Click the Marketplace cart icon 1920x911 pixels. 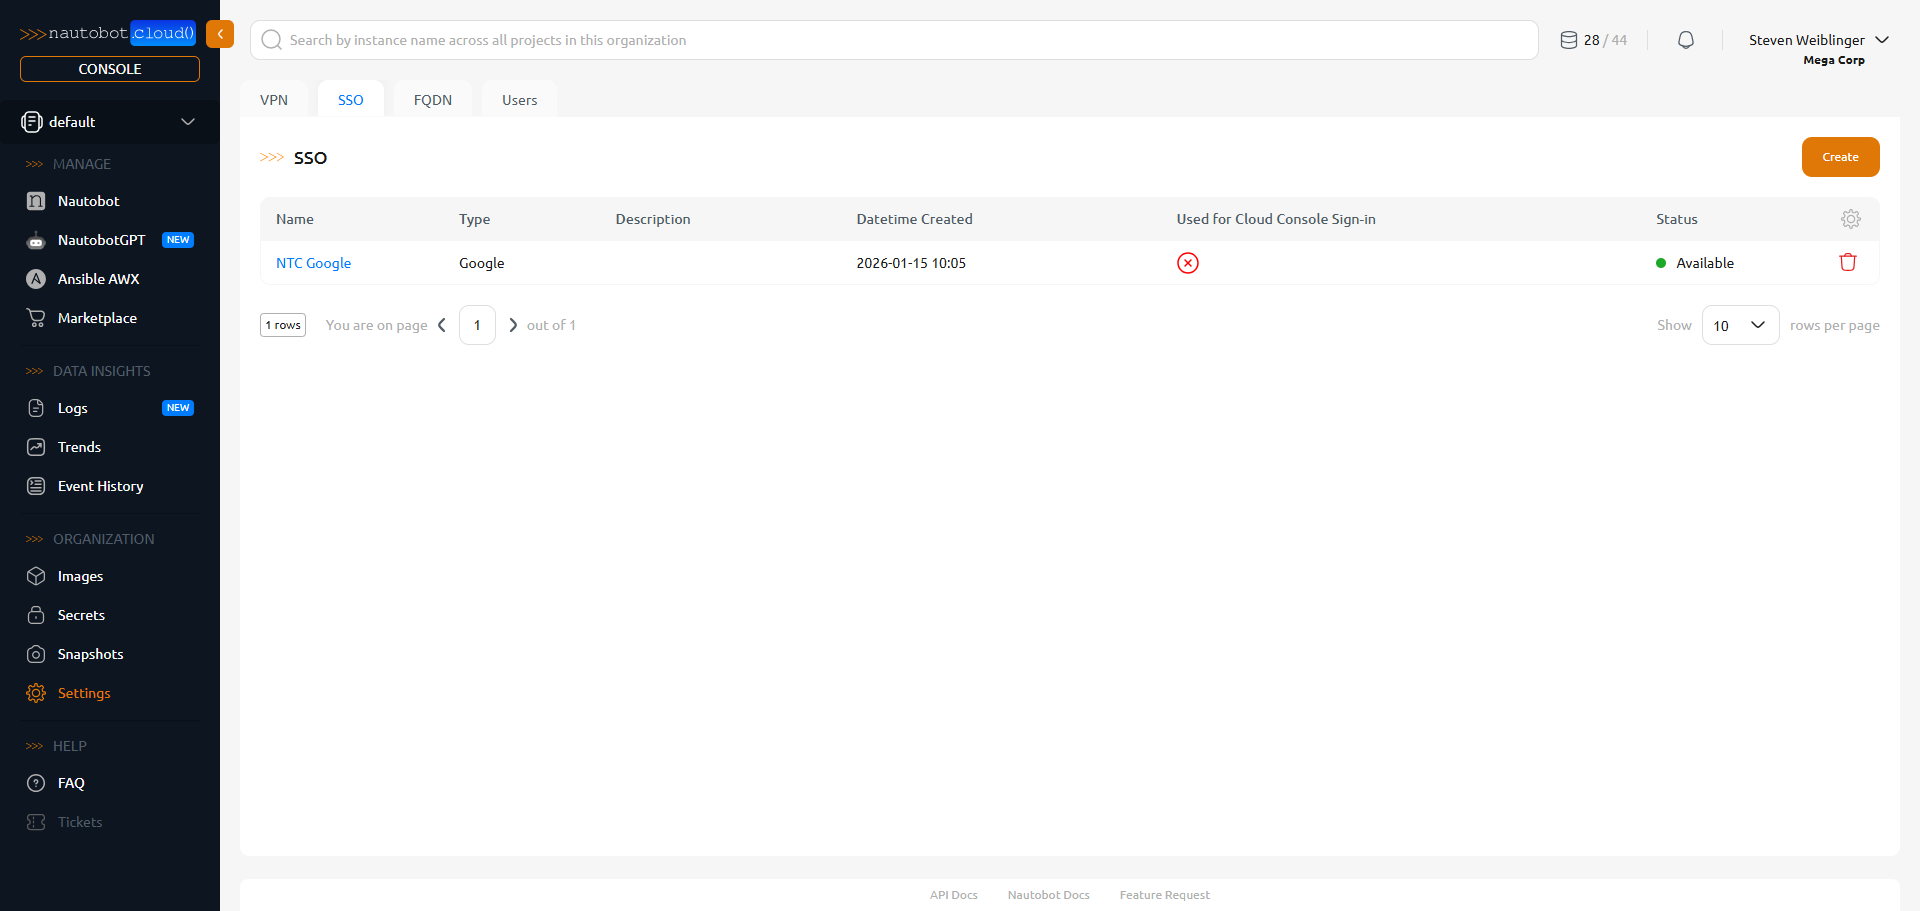click(36, 318)
